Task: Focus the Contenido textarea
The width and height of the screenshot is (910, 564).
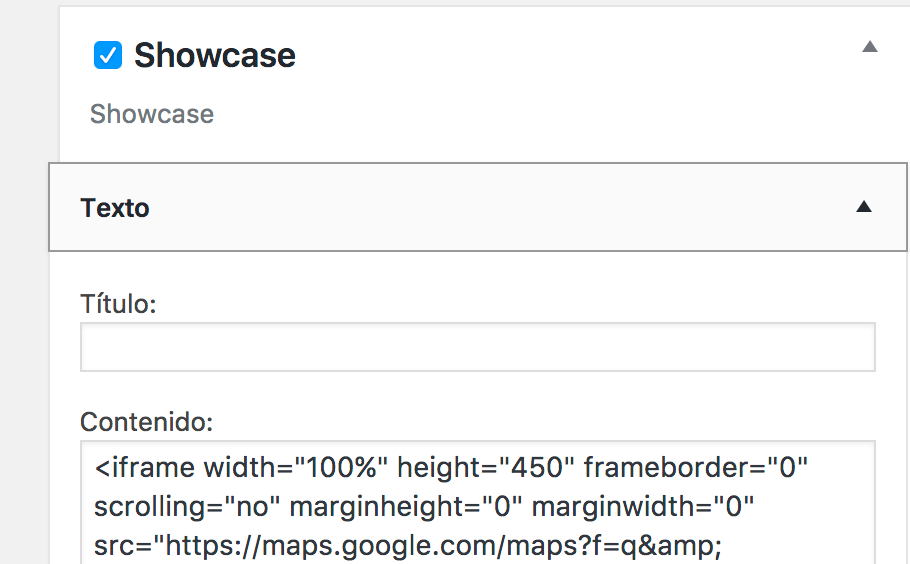Action: [478, 502]
